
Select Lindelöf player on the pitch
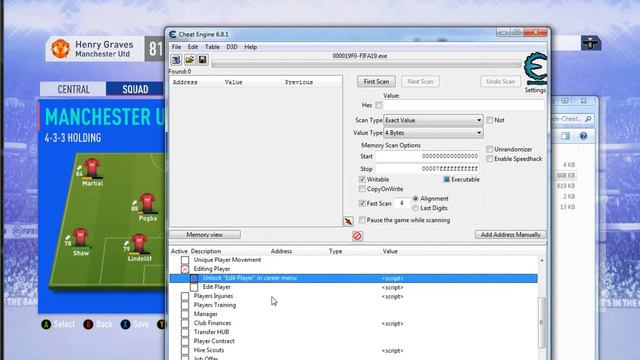(x=139, y=248)
